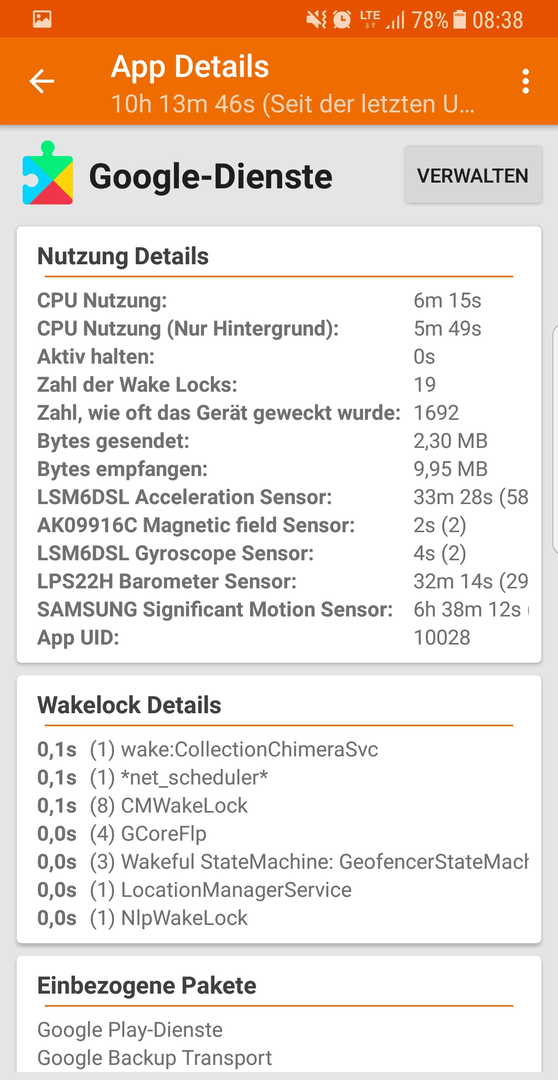This screenshot has width=558, height=1080.
Task: Open Google Play-Dienste package entry
Action: (130, 1030)
